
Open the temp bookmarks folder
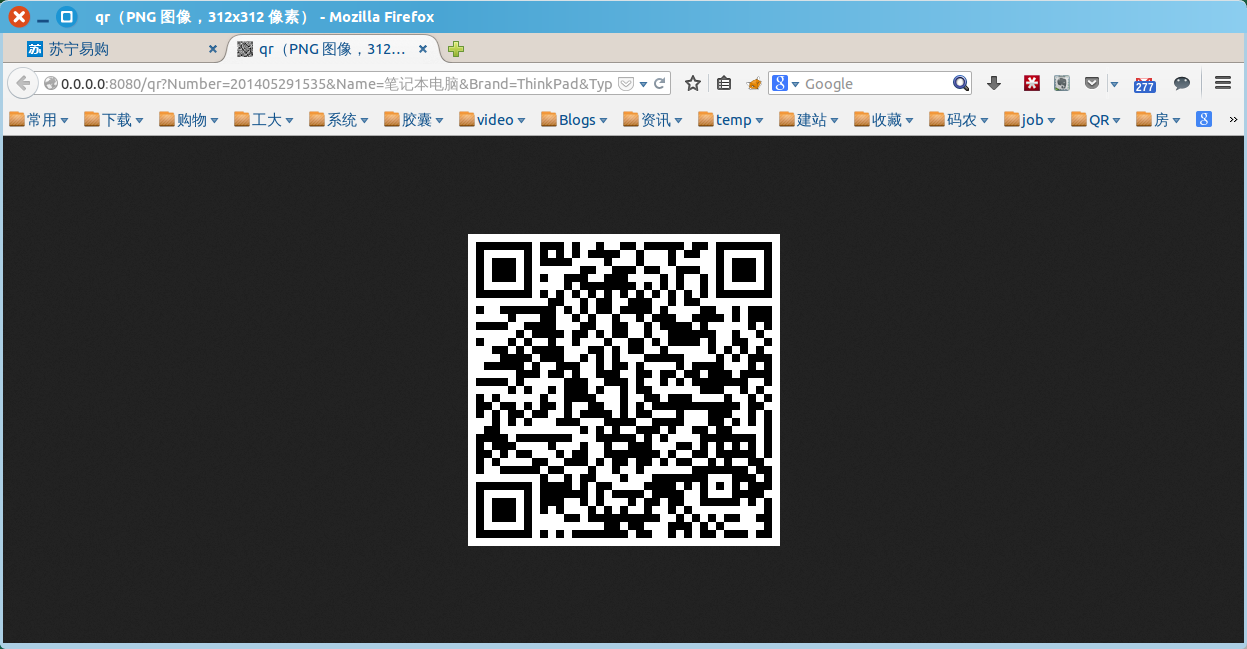click(732, 120)
